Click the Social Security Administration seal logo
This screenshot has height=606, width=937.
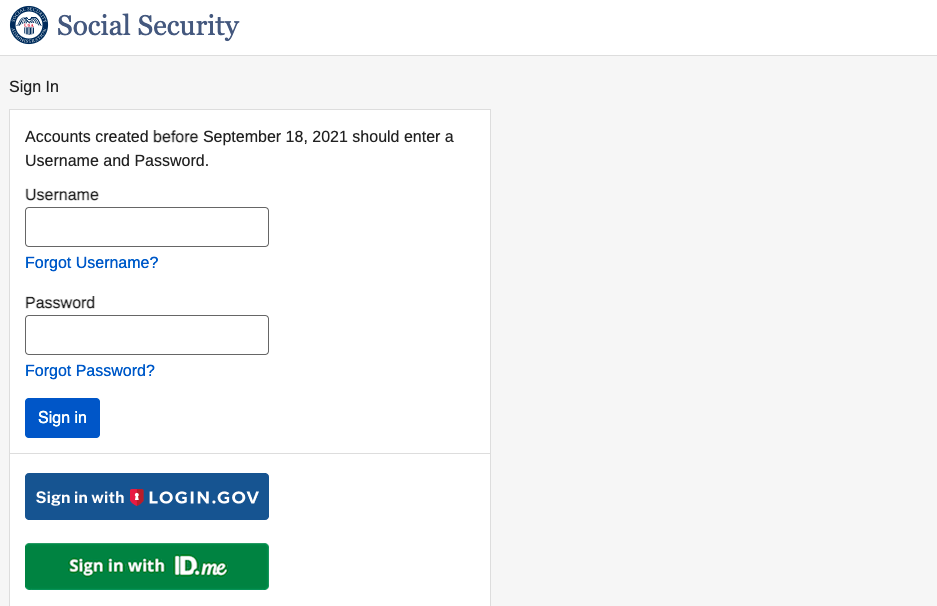(29, 25)
